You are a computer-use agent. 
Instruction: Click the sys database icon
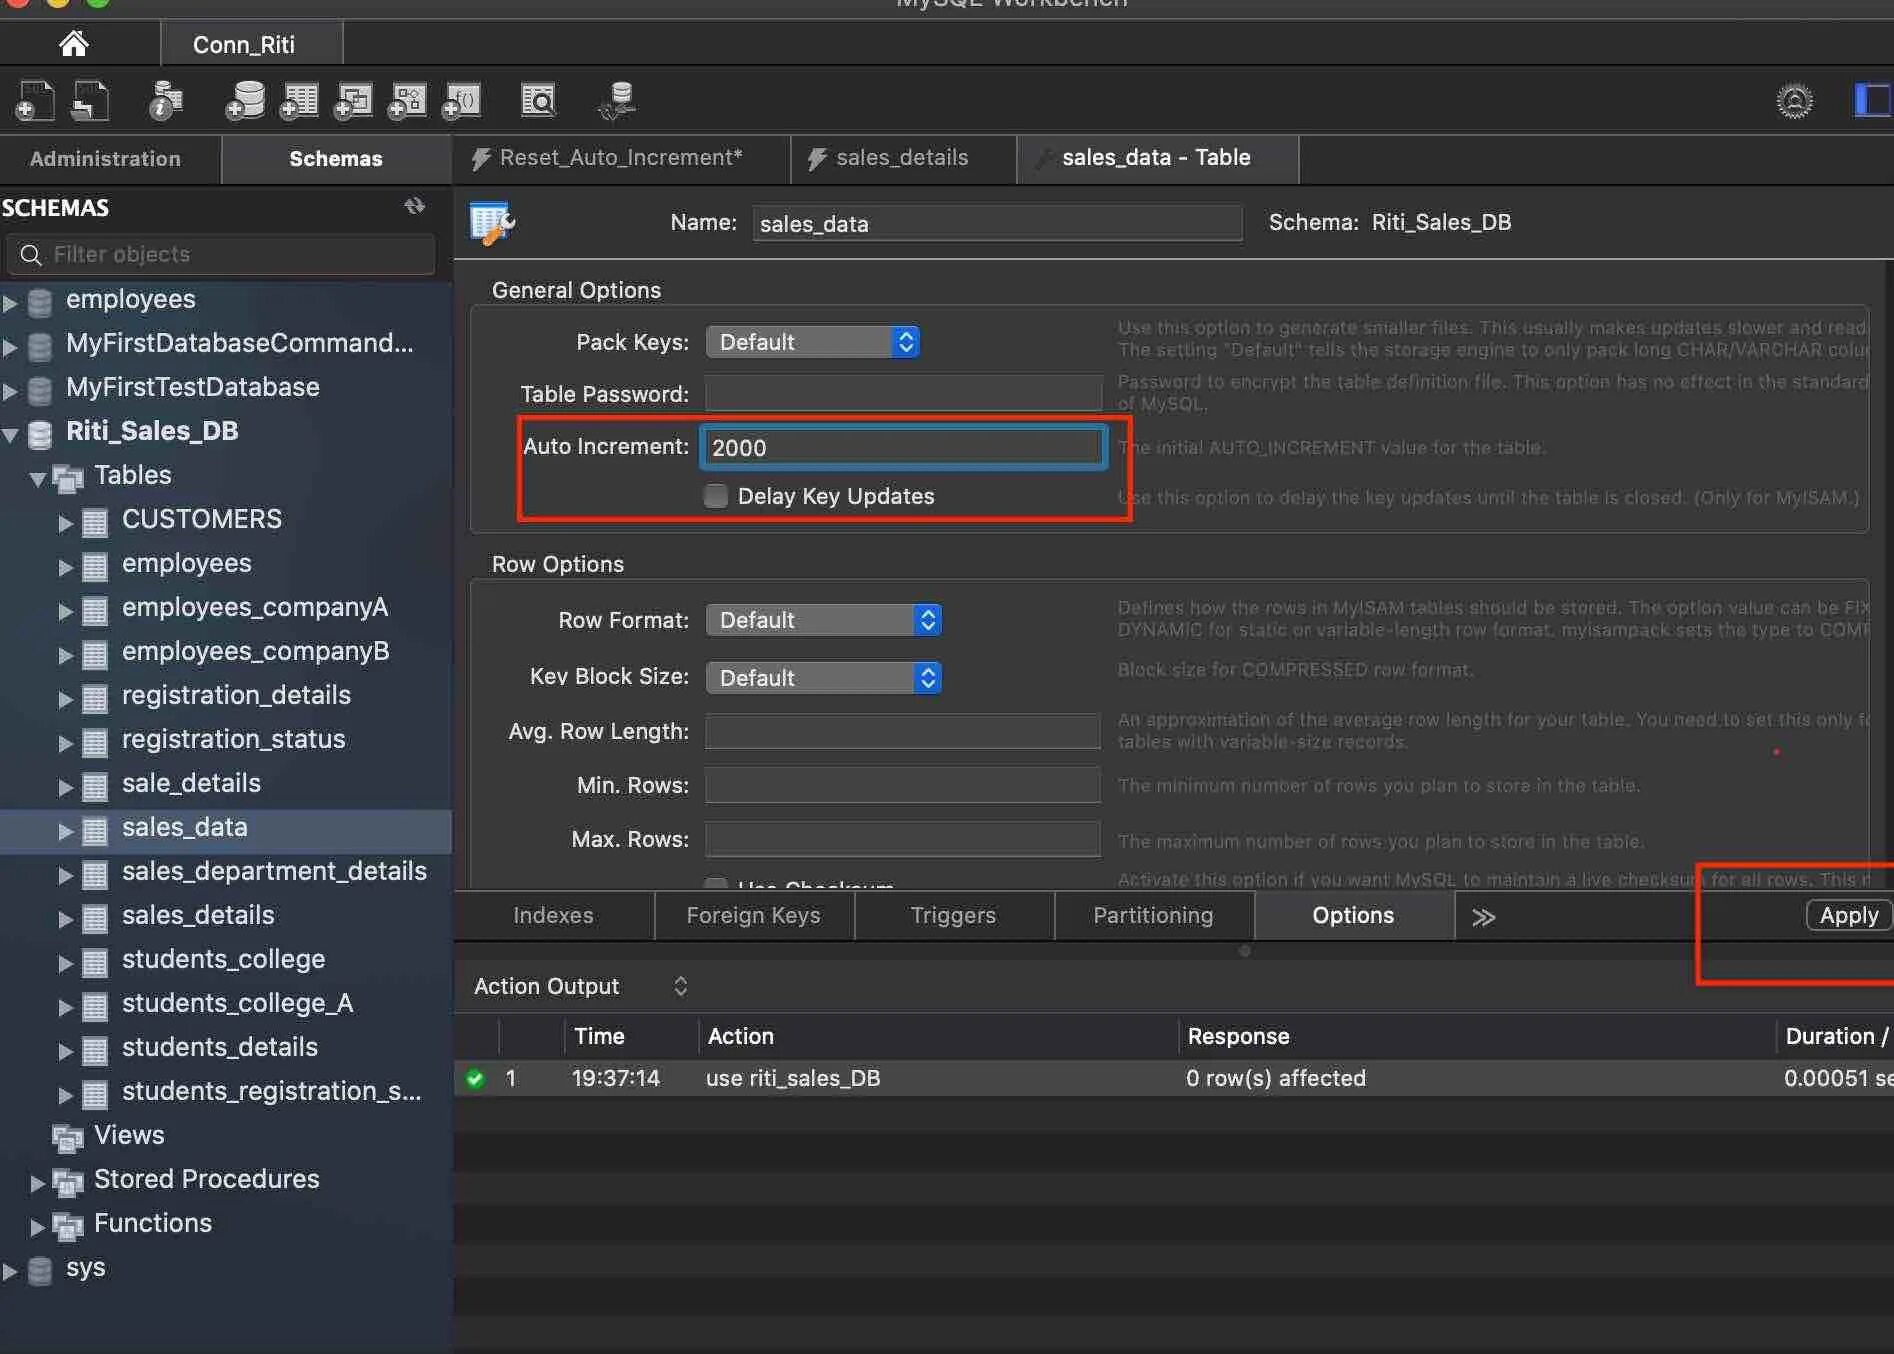pos(40,1270)
